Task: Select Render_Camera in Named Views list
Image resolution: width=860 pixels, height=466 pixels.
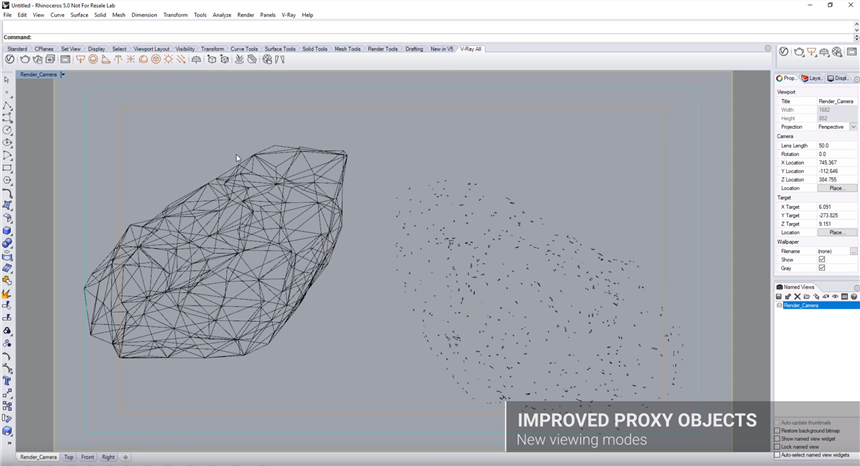Action: [x=801, y=306]
